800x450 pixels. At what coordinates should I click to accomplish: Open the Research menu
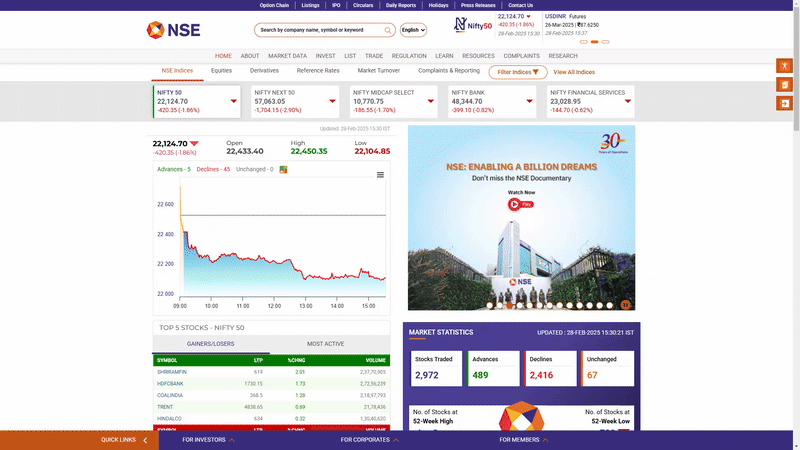pyautogui.click(x=563, y=56)
